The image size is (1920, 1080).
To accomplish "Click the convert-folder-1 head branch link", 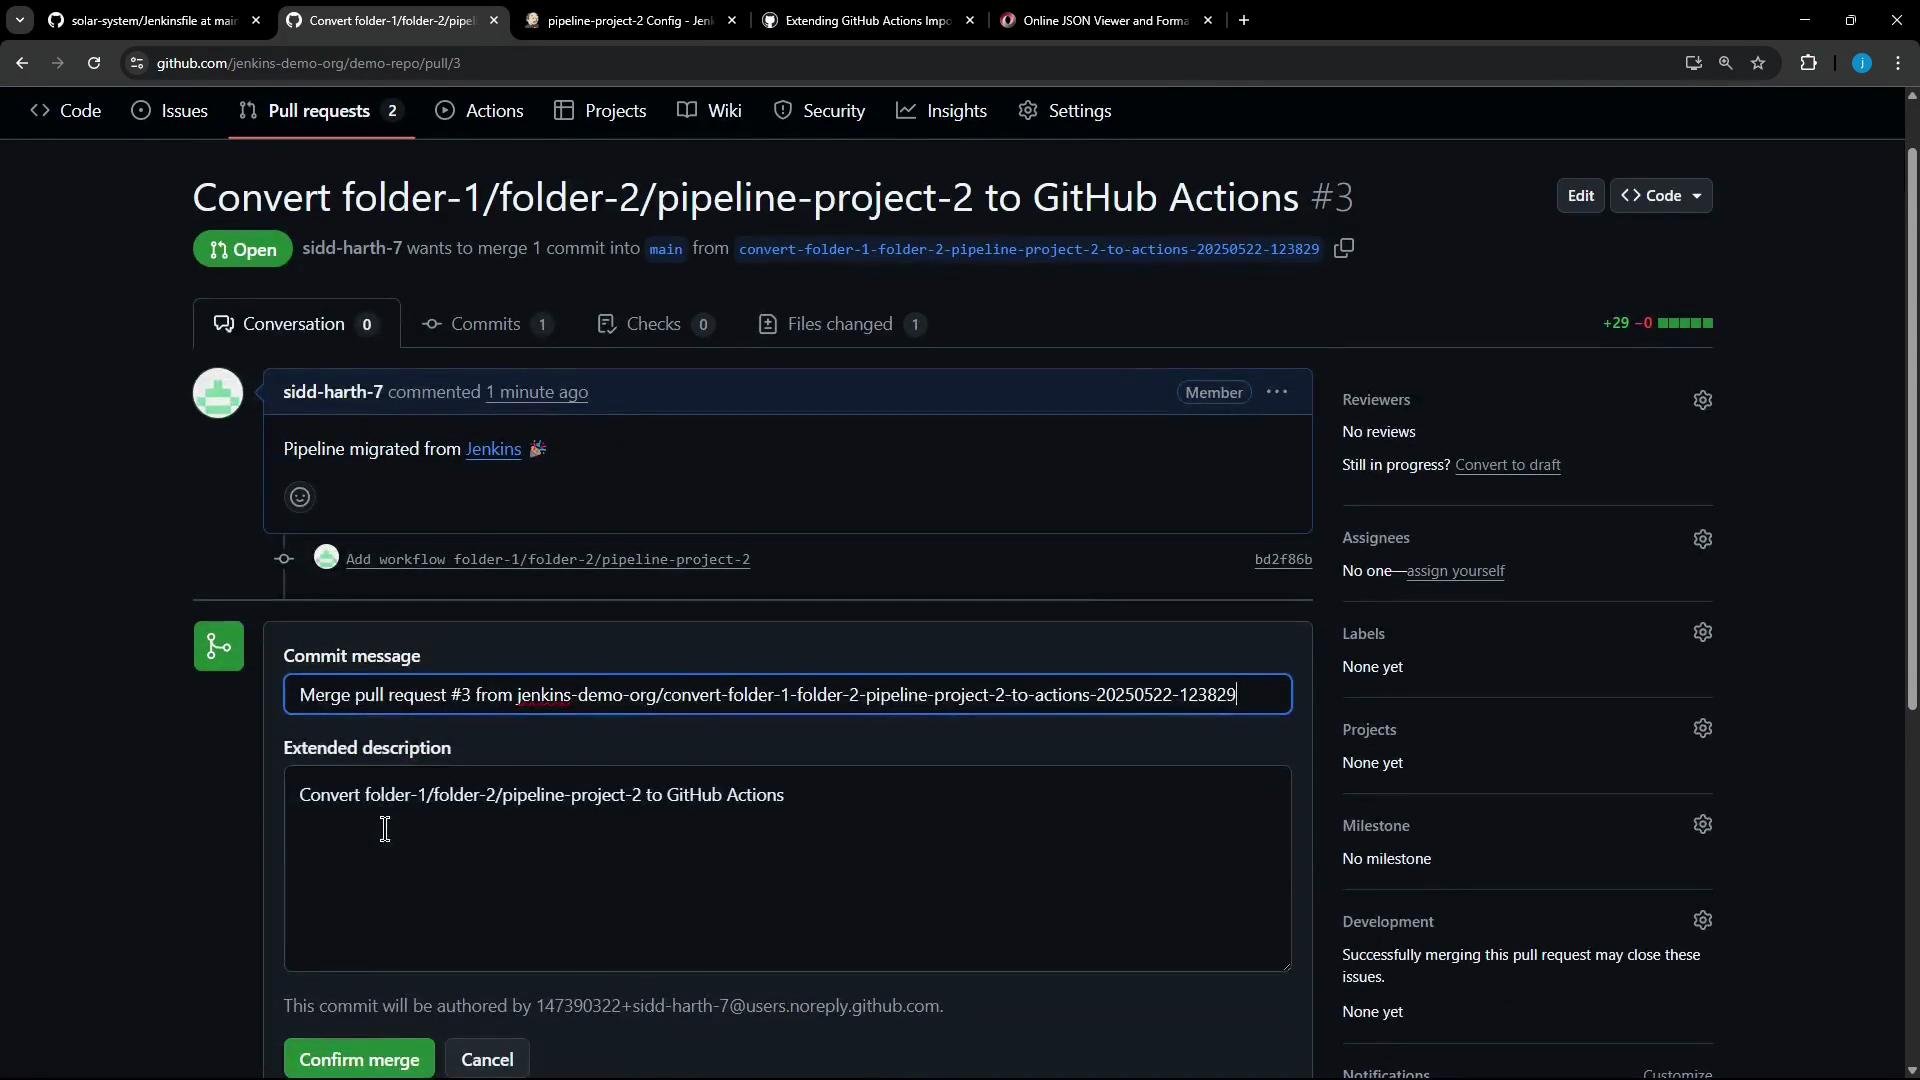I will pos(1028,249).
